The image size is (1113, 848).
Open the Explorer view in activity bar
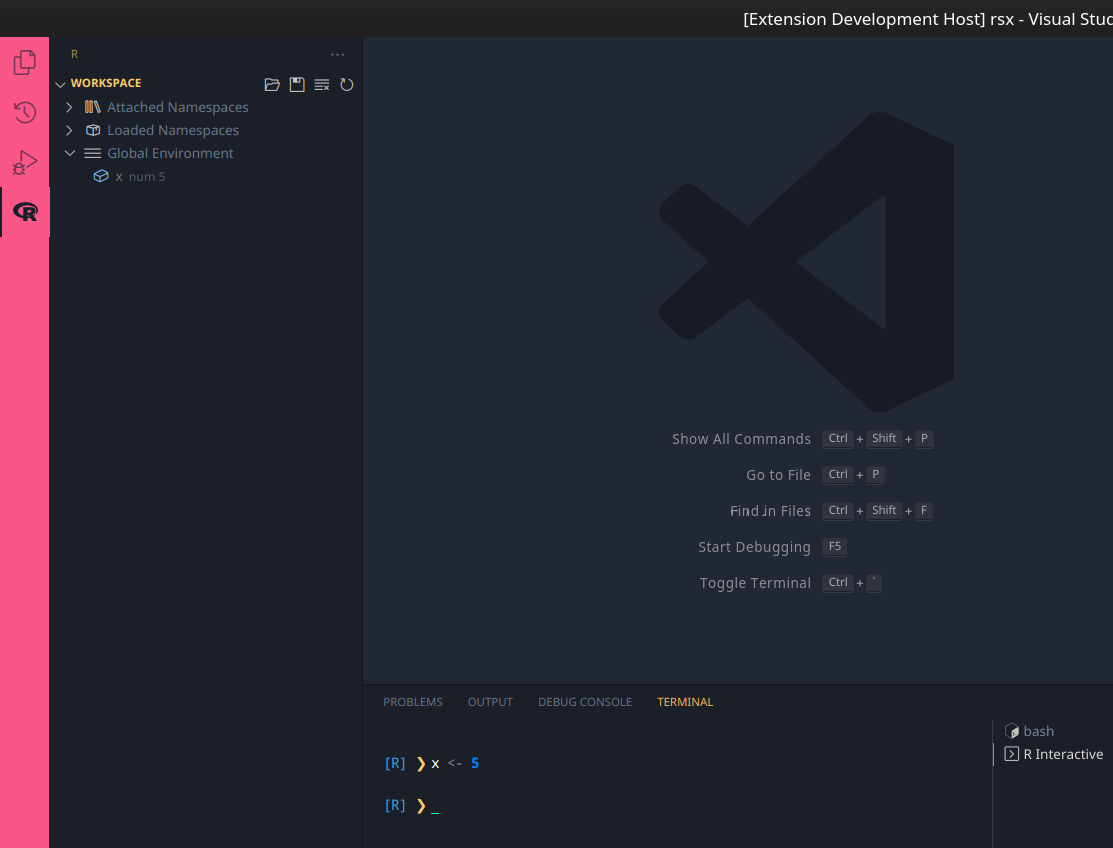point(25,62)
